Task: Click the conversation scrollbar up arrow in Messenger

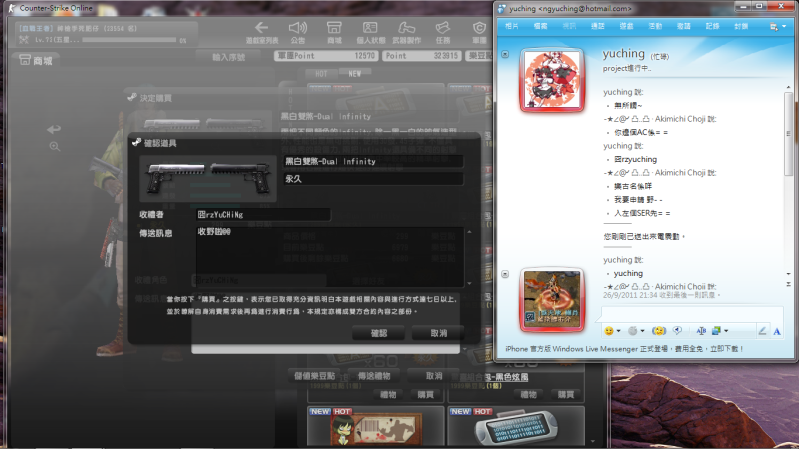Action: (788, 88)
